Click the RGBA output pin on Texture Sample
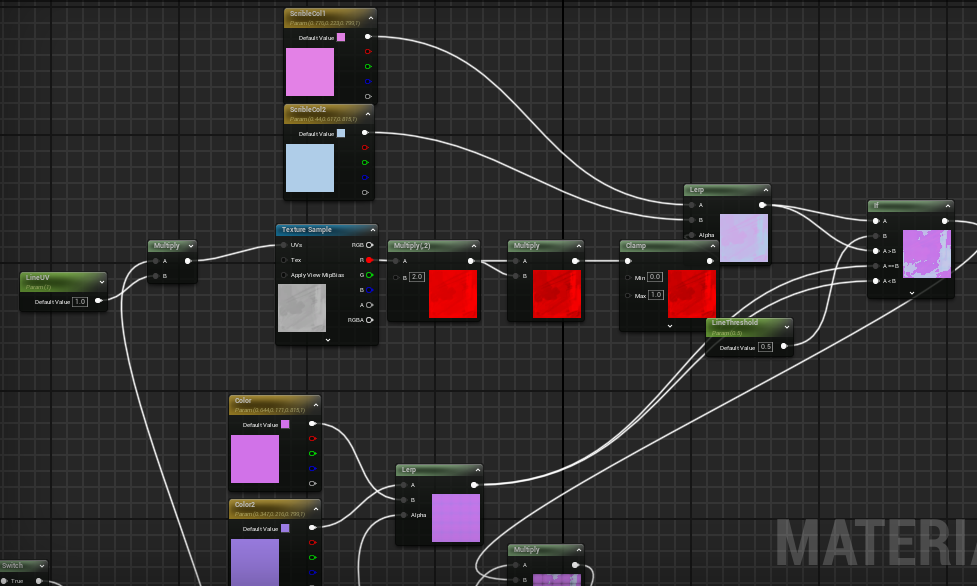Viewport: 977px width, 586px height. [369, 320]
